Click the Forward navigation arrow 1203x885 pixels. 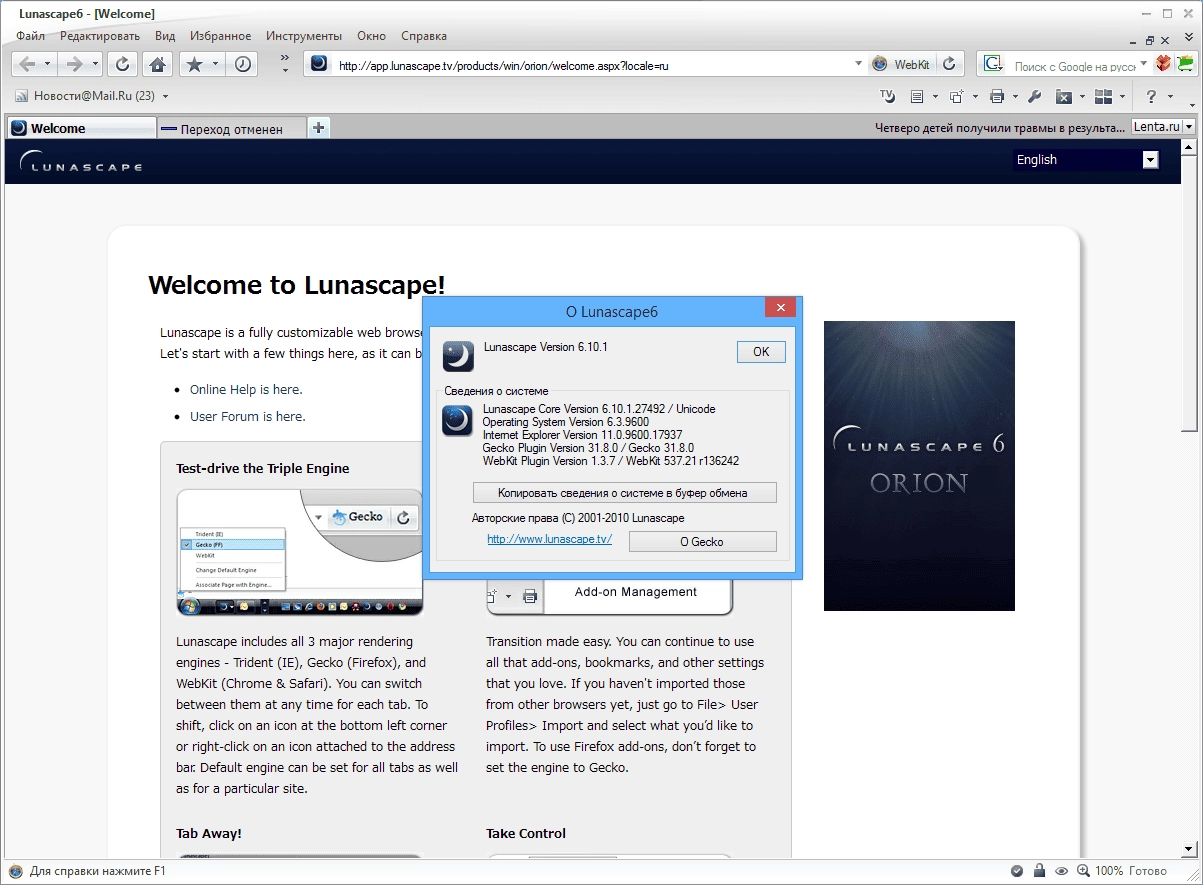73,64
